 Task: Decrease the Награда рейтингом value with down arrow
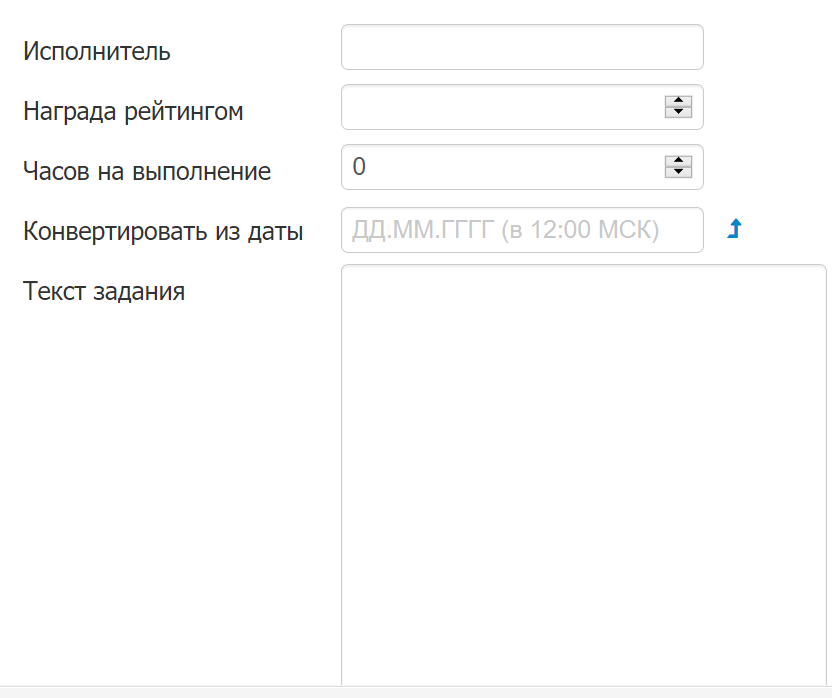point(678,112)
